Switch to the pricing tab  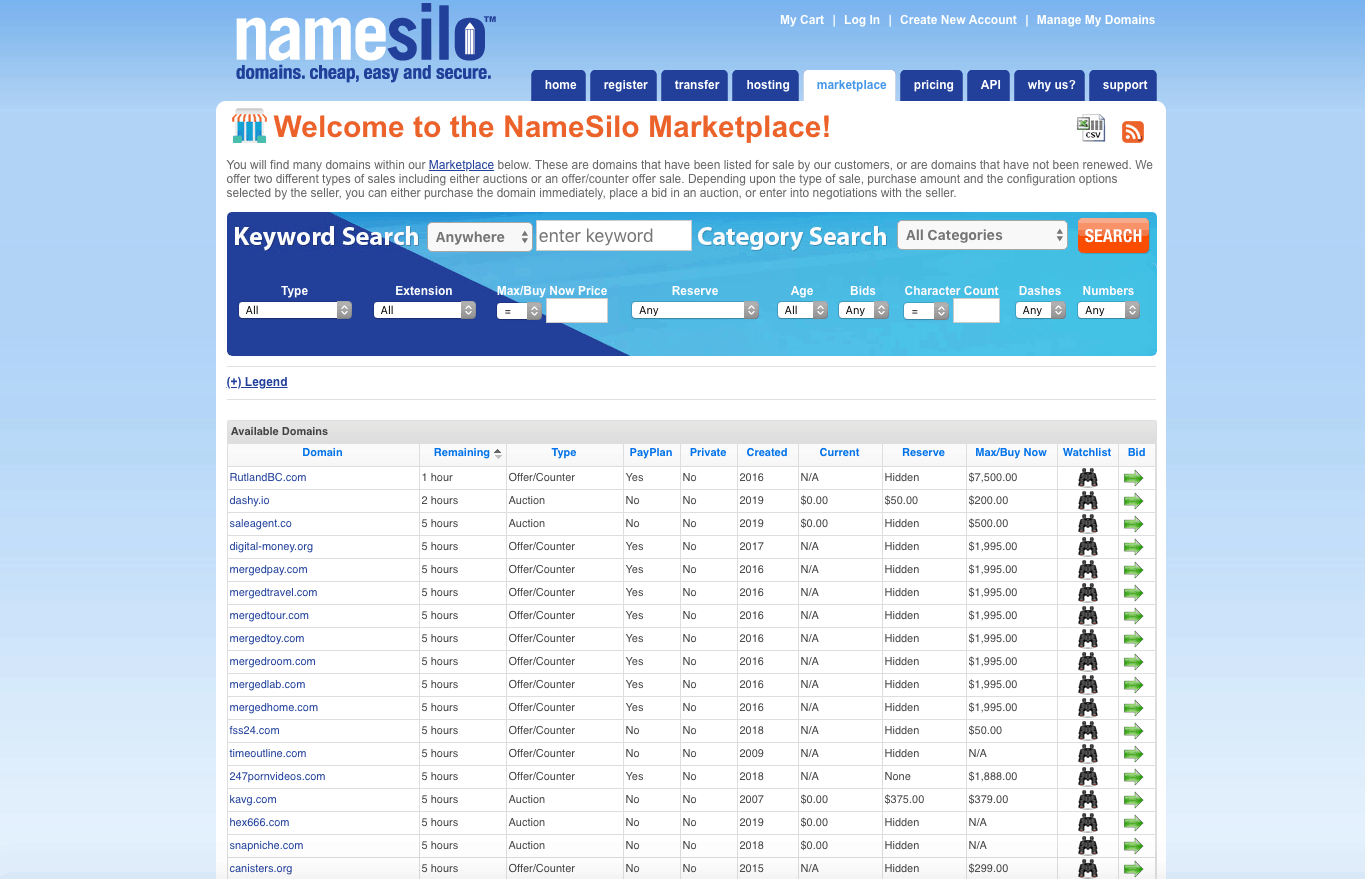pos(933,85)
